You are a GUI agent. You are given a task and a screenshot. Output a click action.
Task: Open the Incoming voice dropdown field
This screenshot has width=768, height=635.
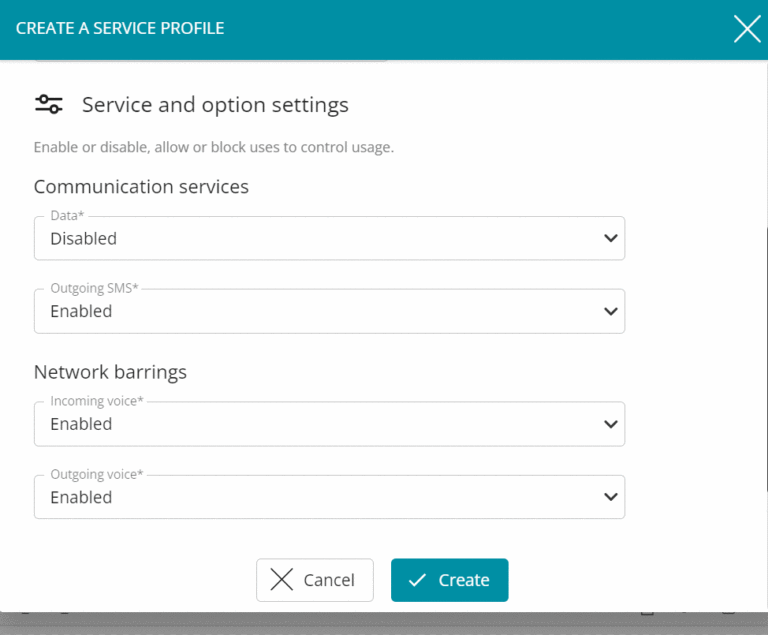(x=329, y=424)
